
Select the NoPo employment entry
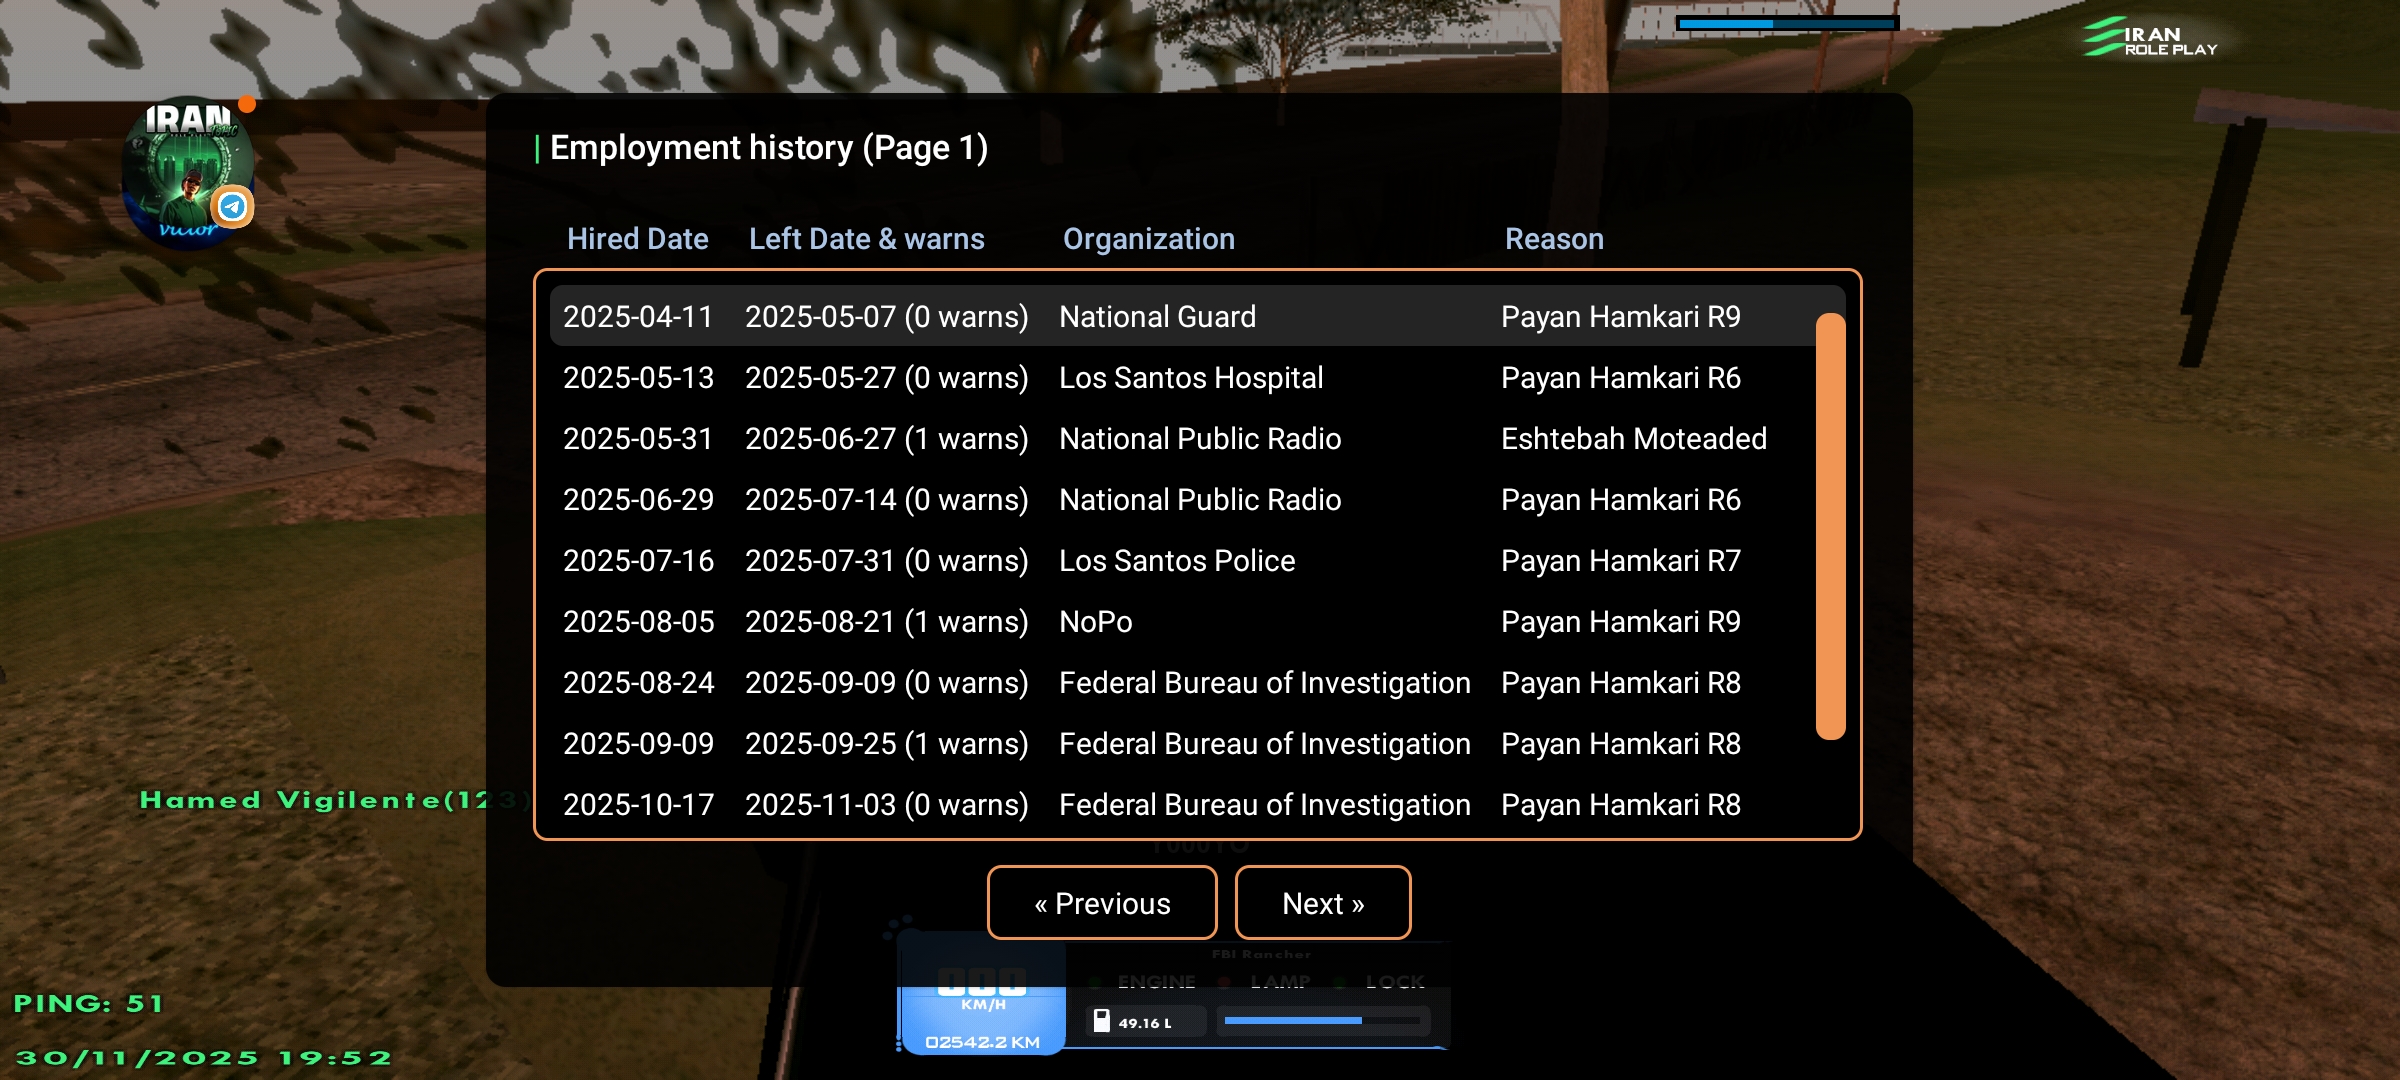[x=1095, y=622]
